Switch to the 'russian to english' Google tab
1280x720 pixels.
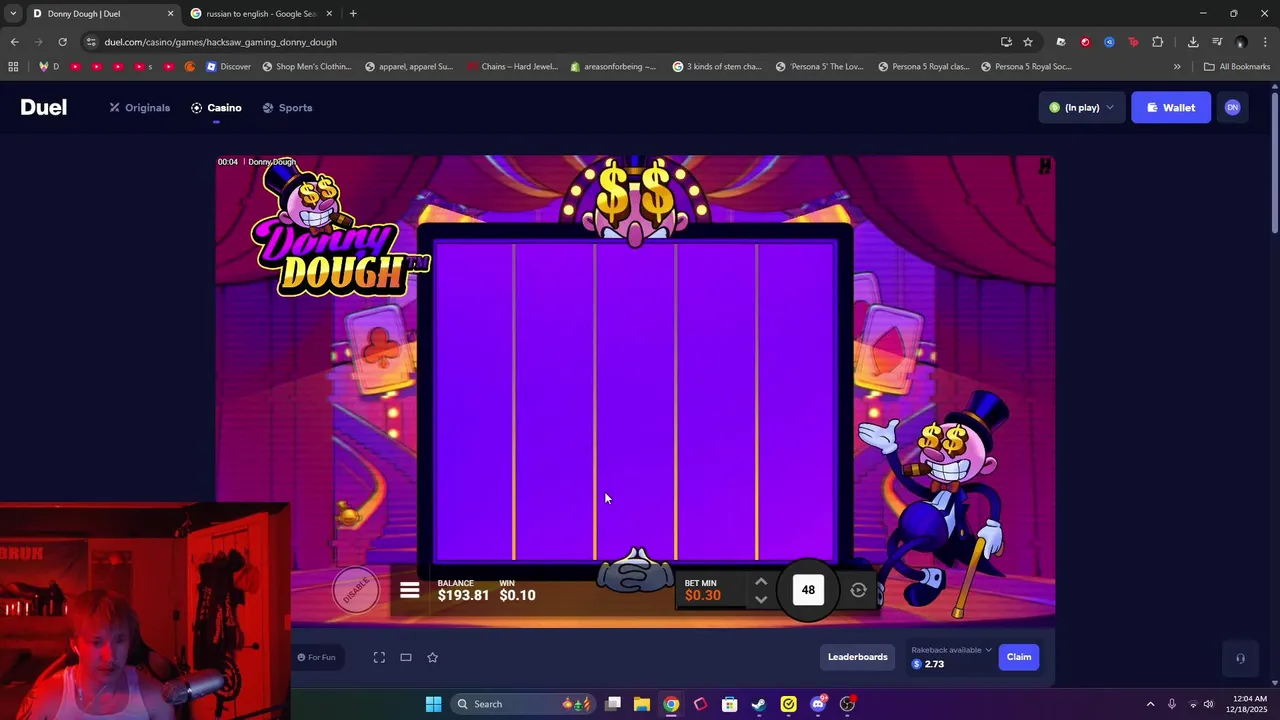pos(262,14)
